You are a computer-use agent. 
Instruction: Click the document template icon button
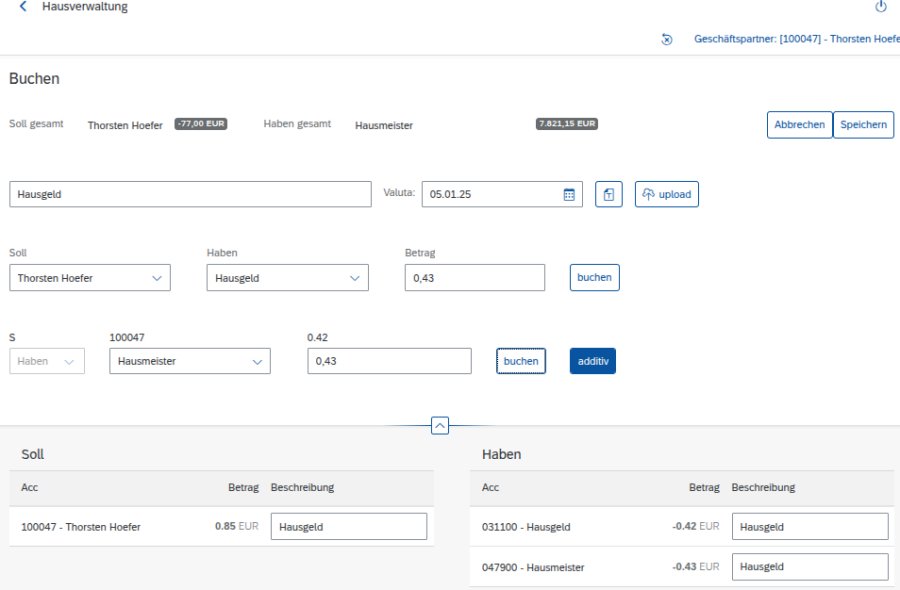[609, 194]
